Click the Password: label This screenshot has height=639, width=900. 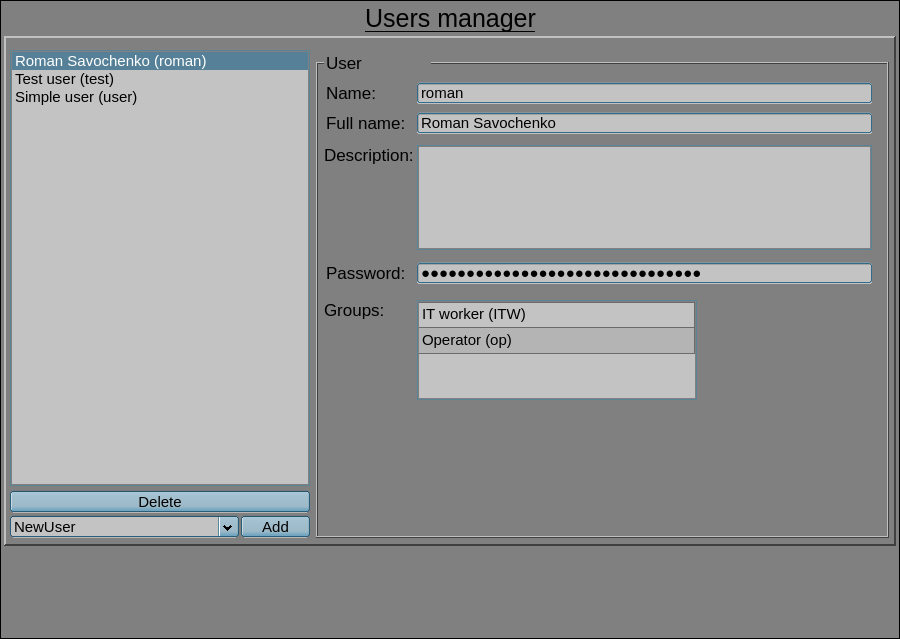pos(365,273)
